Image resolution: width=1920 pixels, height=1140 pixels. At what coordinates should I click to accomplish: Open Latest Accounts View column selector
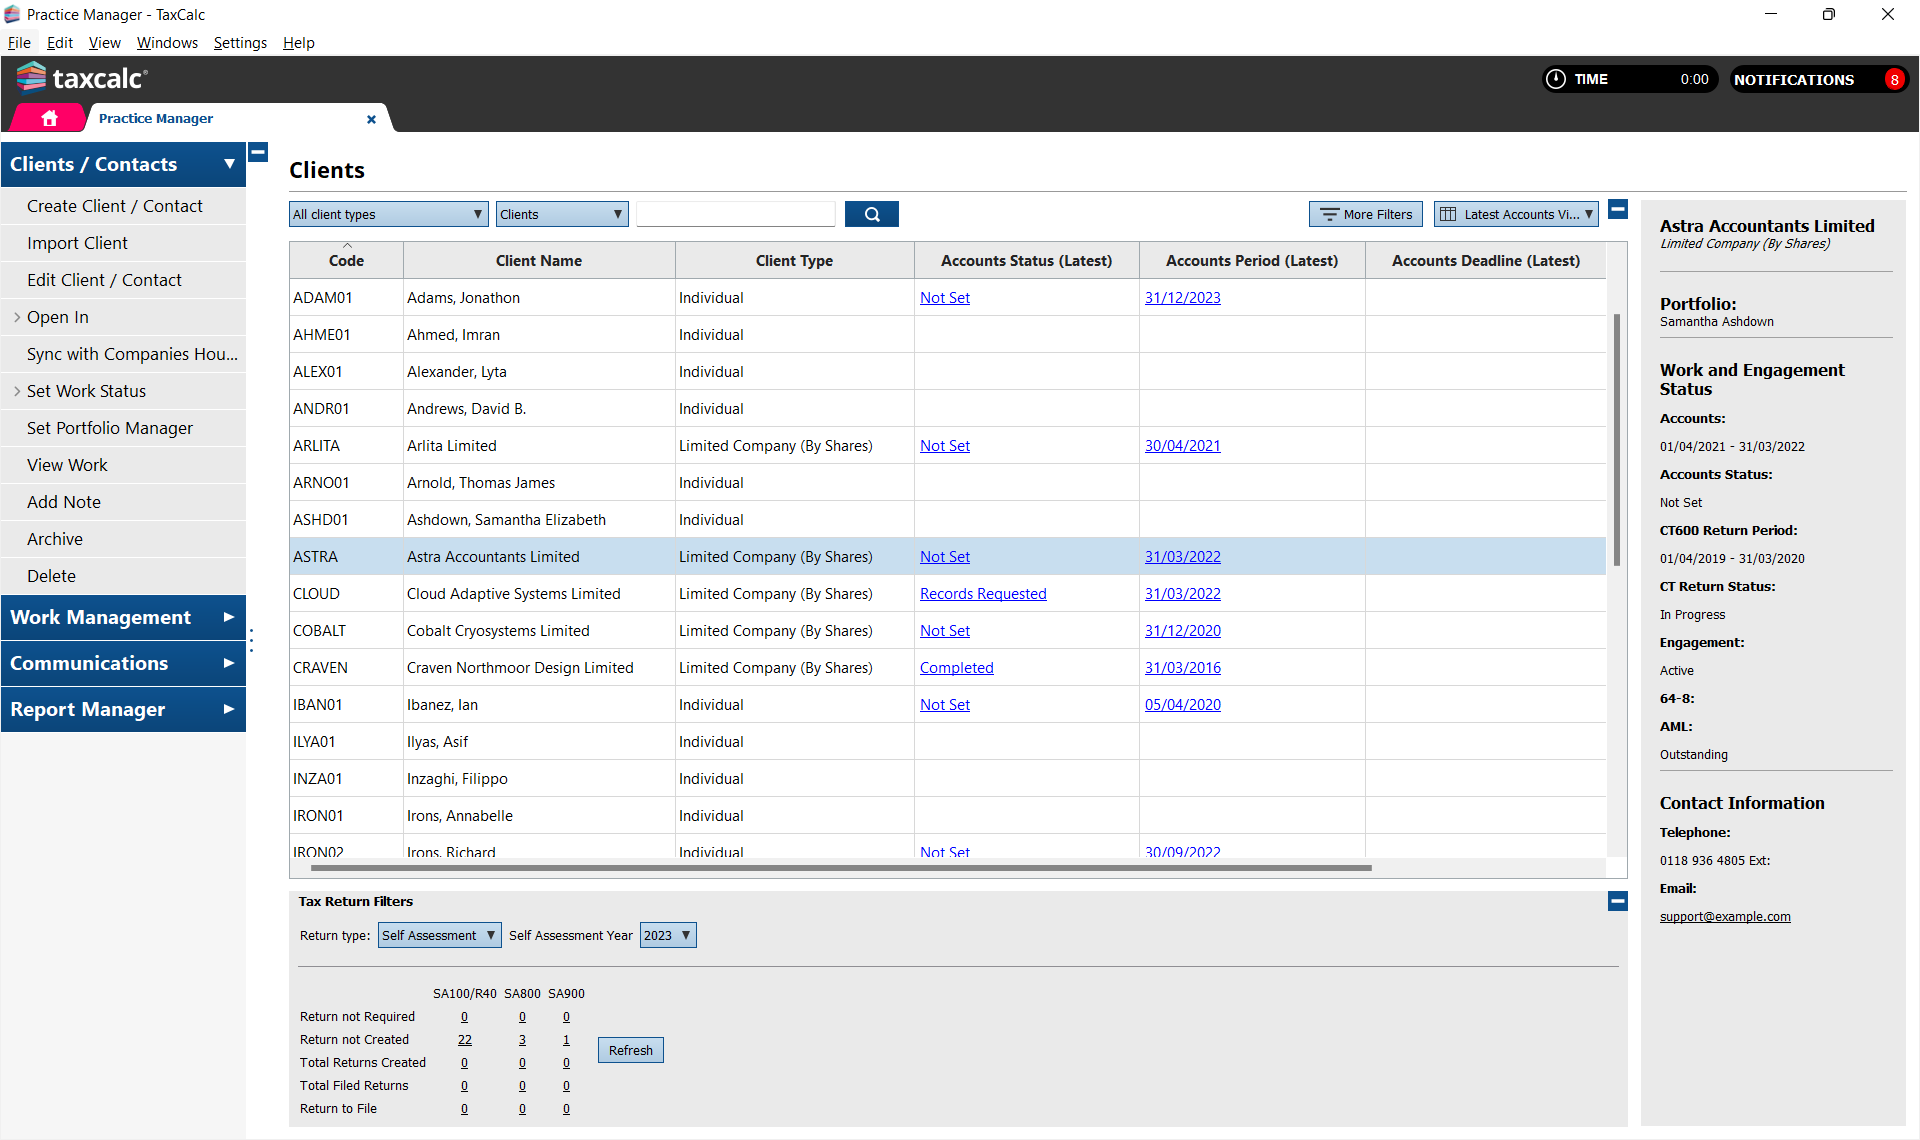tap(1515, 214)
